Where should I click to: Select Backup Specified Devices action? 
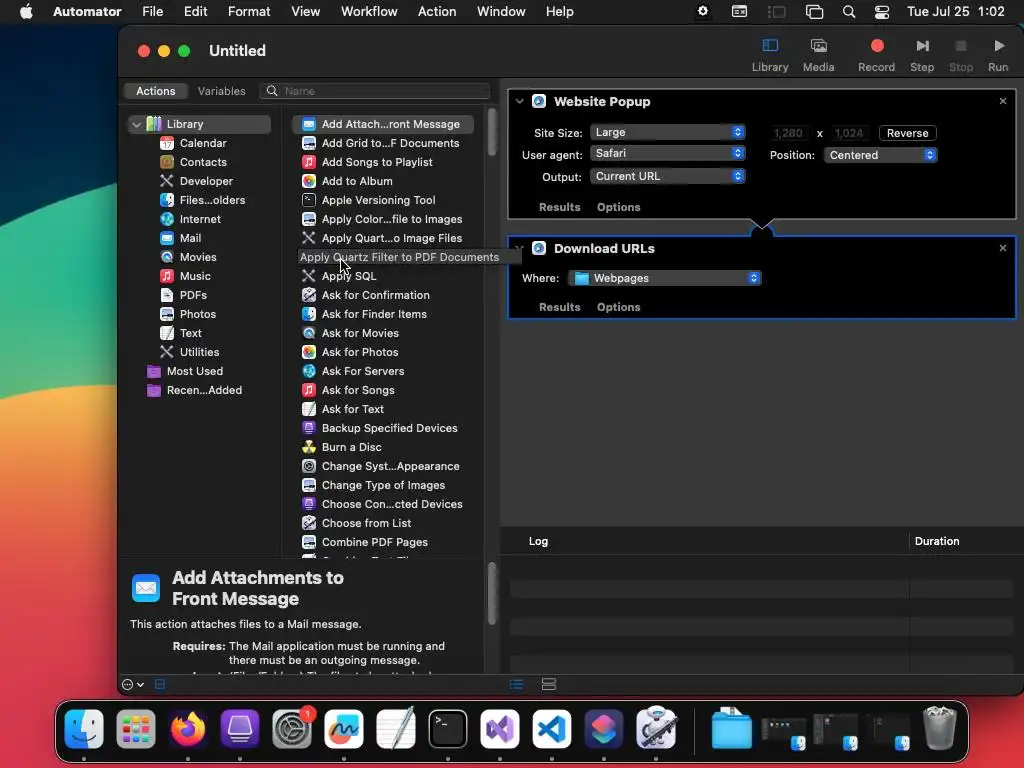pos(389,428)
